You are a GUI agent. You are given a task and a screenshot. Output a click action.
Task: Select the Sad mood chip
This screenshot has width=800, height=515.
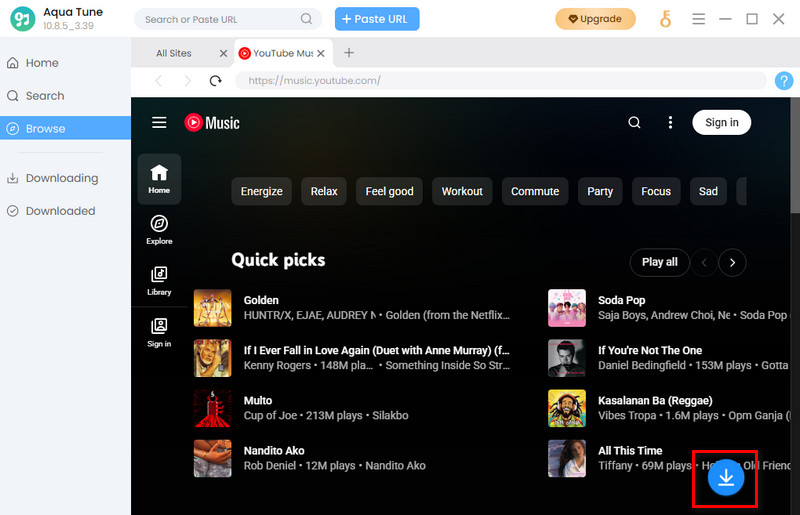pyautogui.click(x=708, y=191)
